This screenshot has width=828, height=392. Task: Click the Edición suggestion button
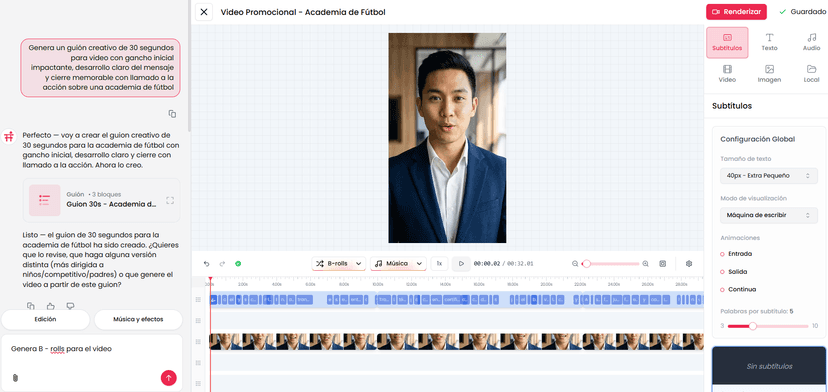coord(45,319)
